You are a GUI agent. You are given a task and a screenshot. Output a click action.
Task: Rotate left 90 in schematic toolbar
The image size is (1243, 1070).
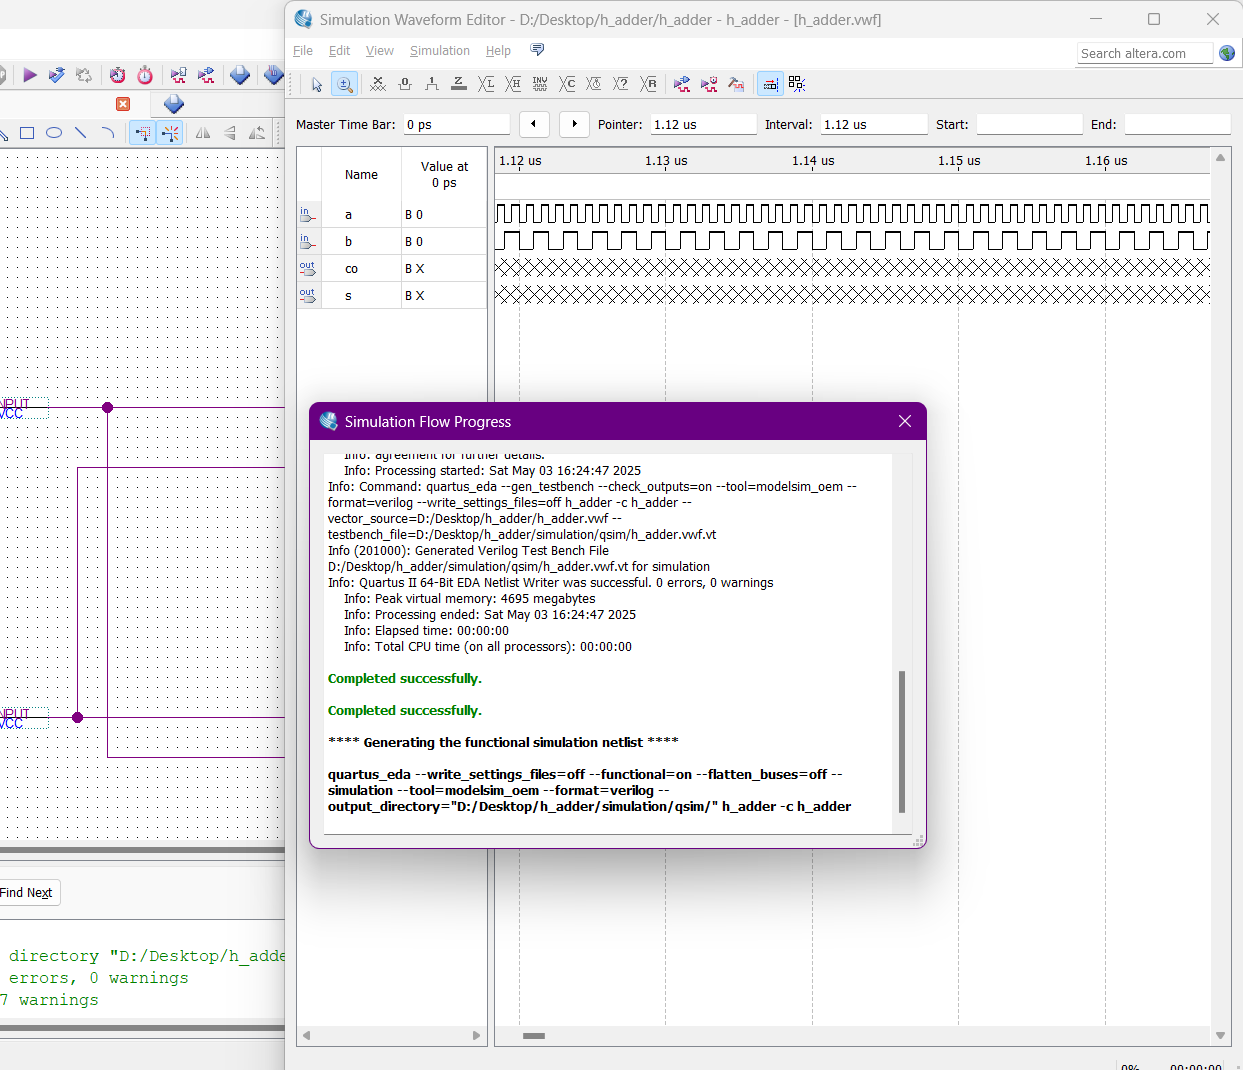click(x=257, y=133)
